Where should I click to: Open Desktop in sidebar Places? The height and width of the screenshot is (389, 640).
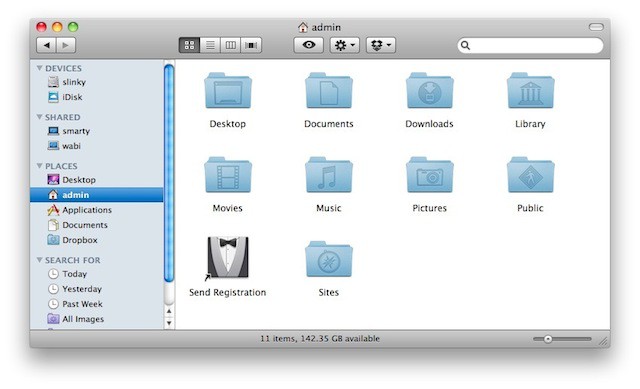coord(96,180)
